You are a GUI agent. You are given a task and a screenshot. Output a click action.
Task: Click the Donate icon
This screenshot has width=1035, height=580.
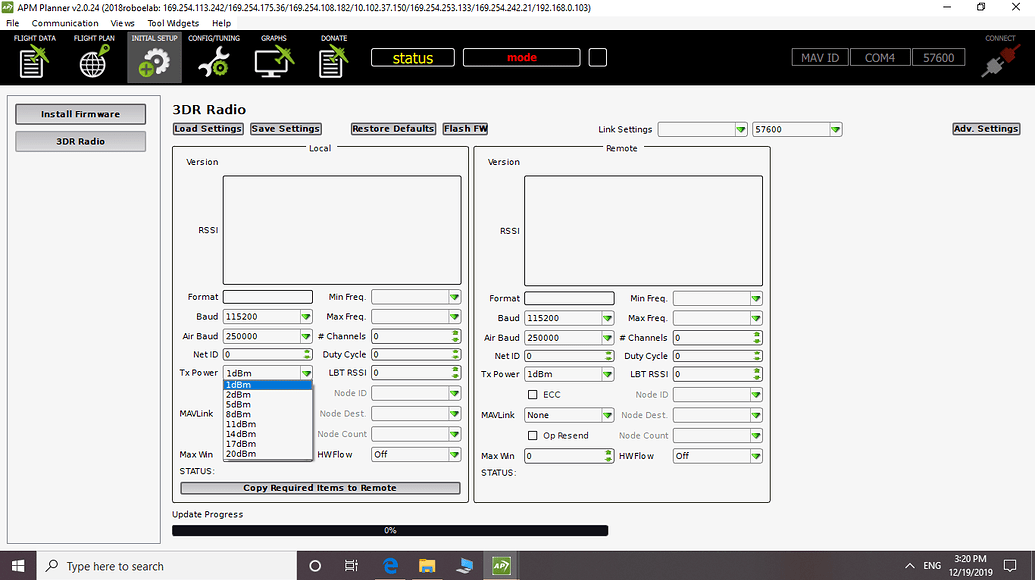(x=333, y=60)
